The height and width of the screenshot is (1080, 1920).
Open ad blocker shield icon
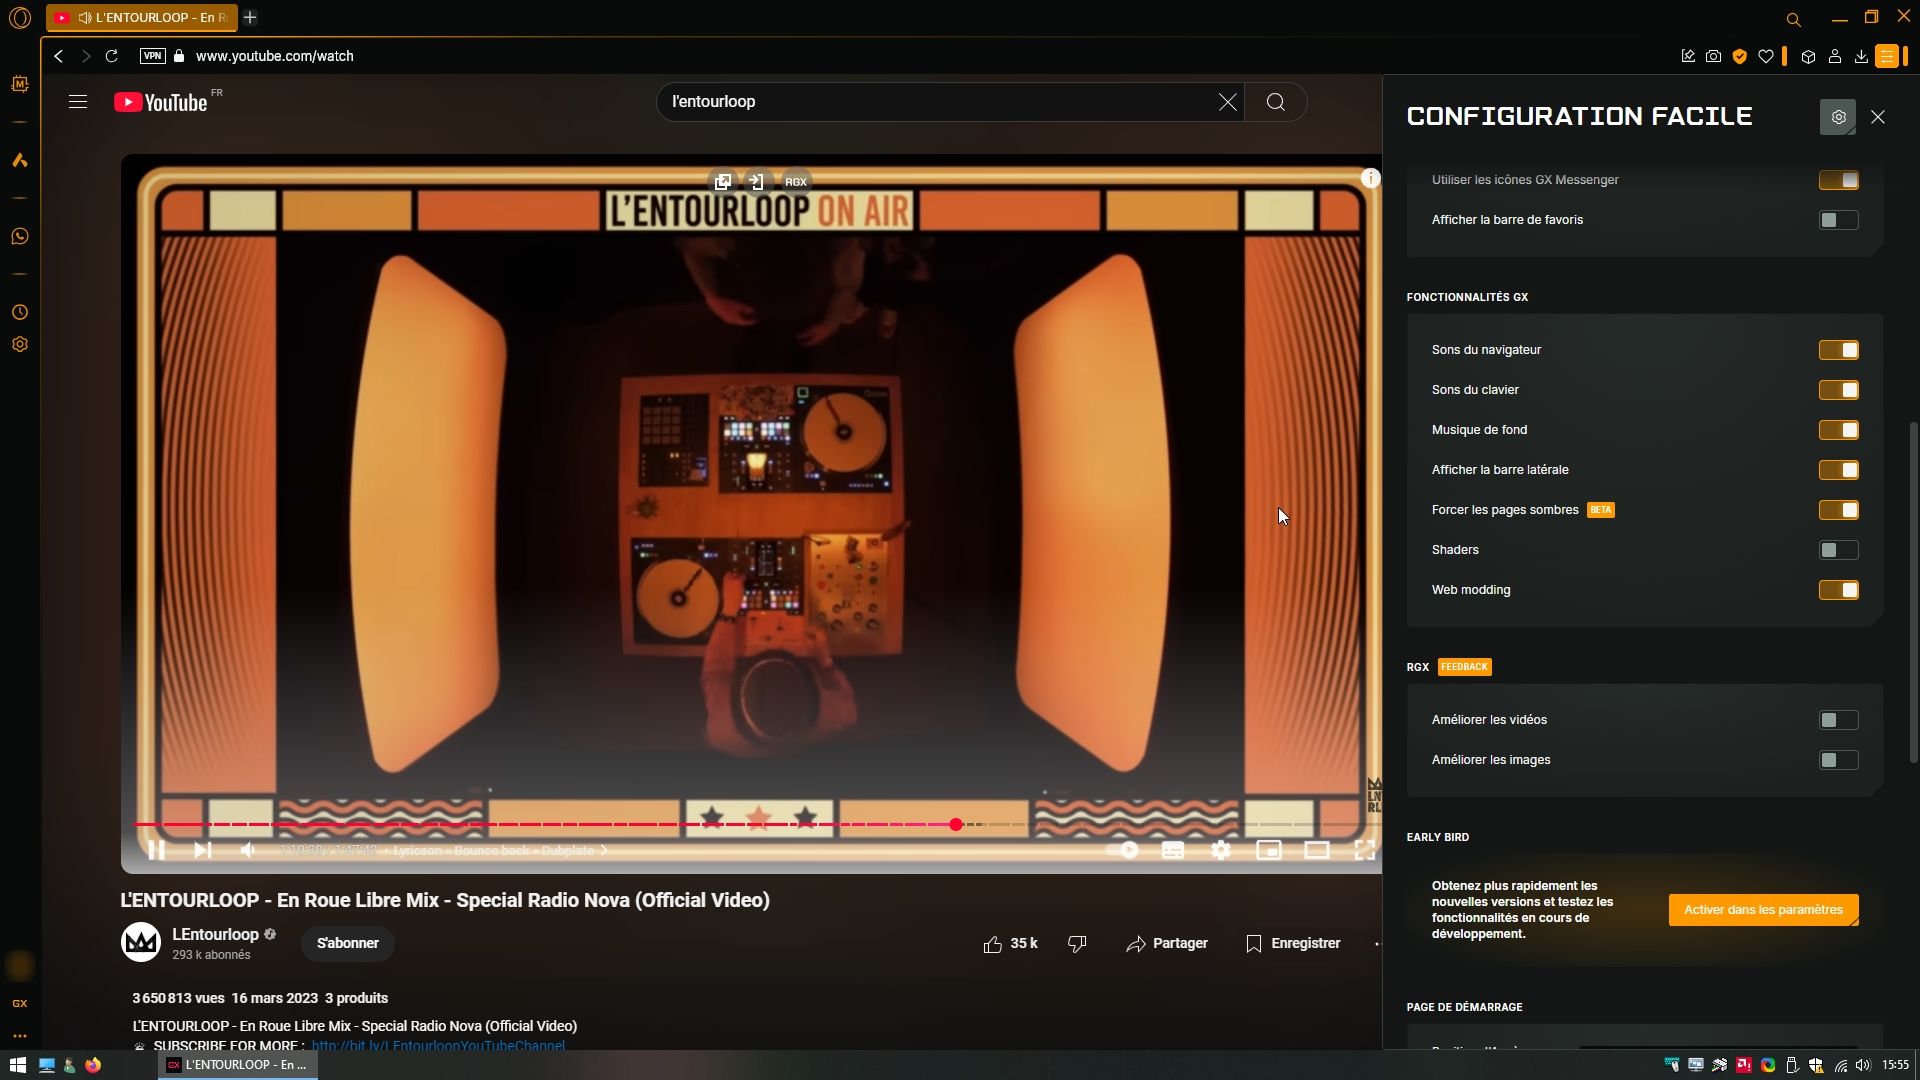(1740, 56)
